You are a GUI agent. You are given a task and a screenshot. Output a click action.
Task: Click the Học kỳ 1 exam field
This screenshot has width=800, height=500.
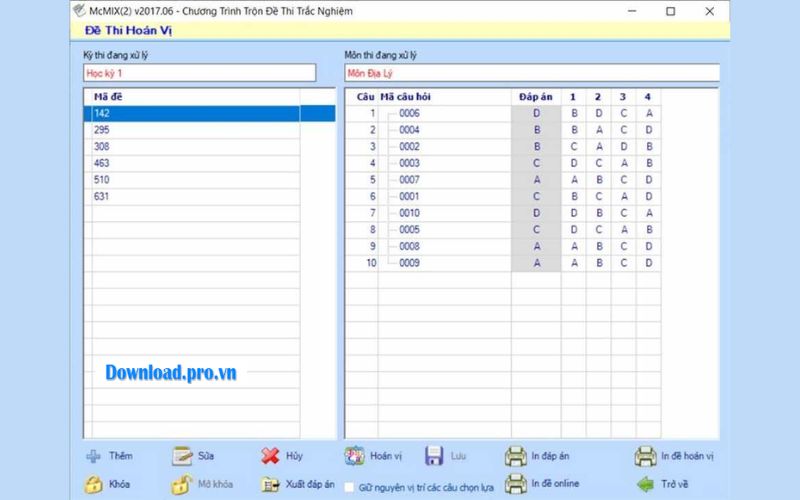point(198,74)
